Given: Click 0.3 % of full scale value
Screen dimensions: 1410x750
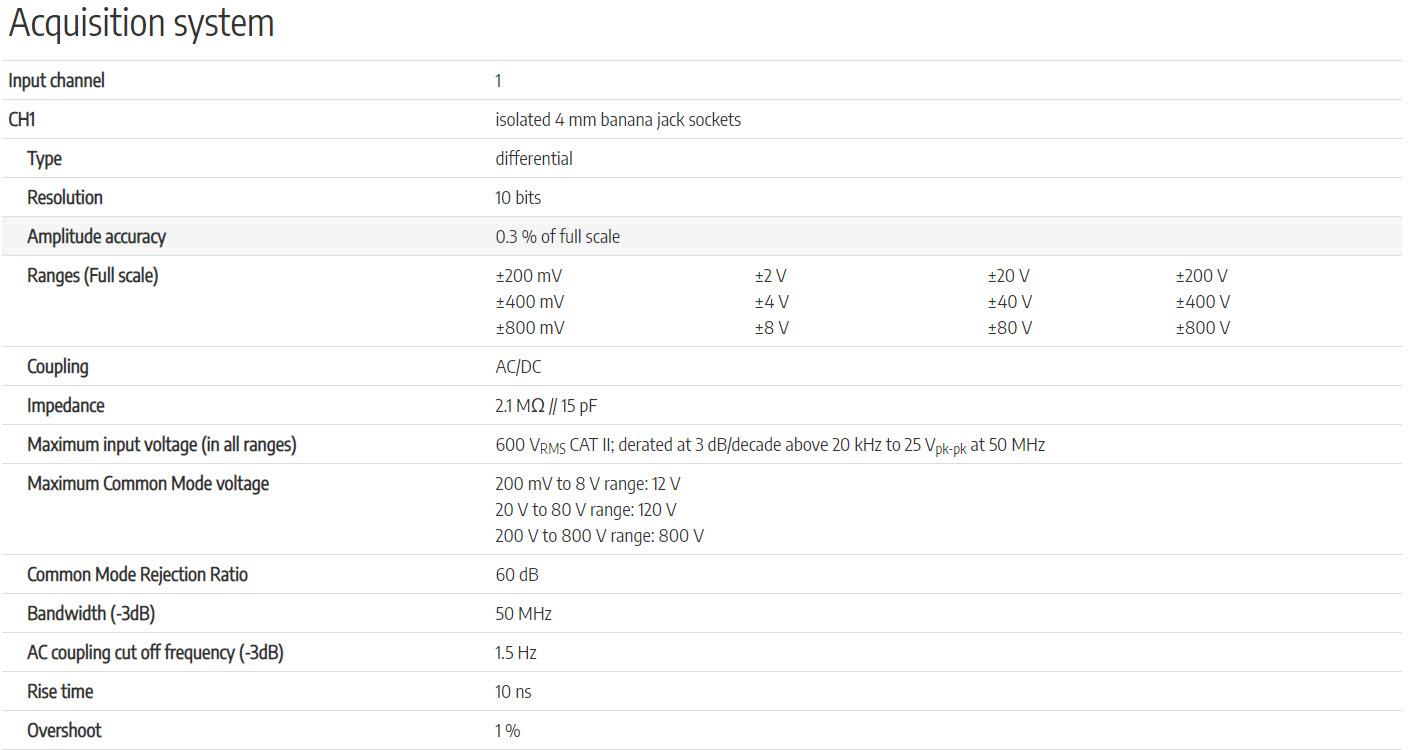Looking at the screenshot, I should tap(557, 237).
